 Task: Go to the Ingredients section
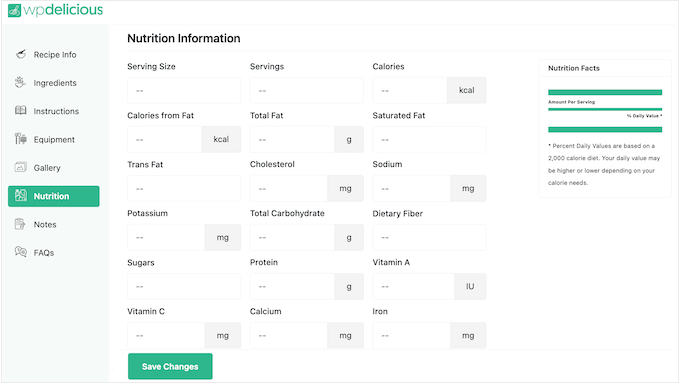click(53, 82)
